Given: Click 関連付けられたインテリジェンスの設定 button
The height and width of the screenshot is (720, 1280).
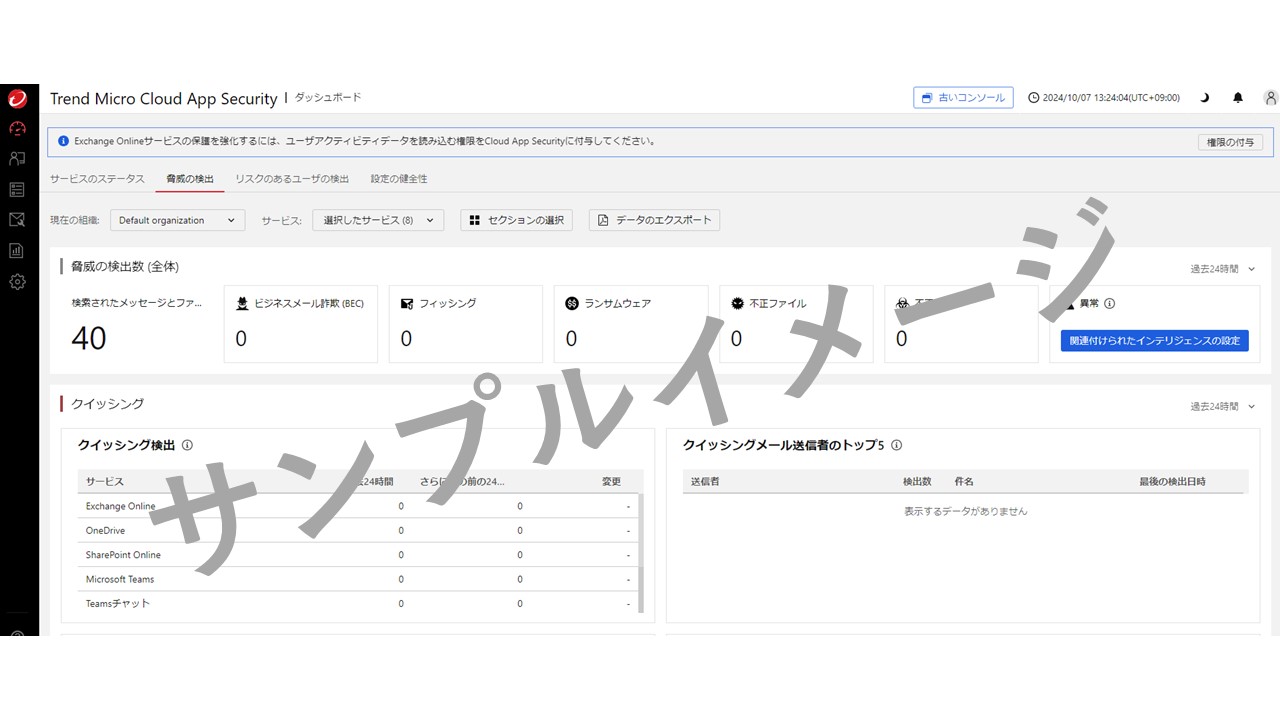Looking at the screenshot, I should 1154,341.
